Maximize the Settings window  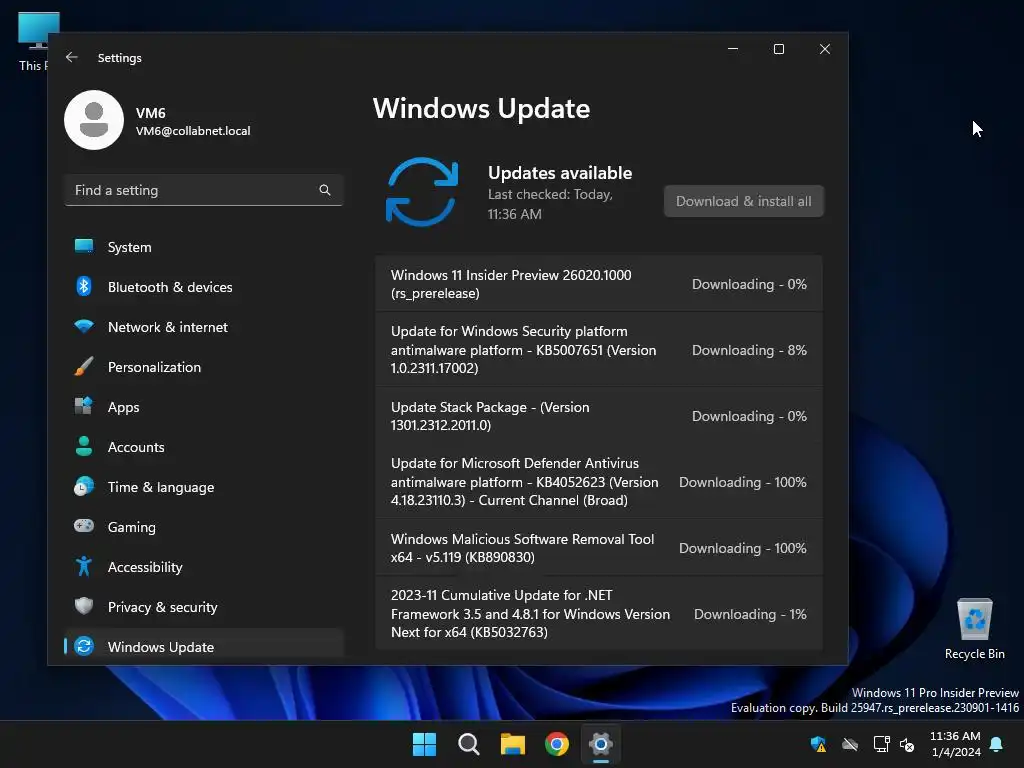pos(778,49)
